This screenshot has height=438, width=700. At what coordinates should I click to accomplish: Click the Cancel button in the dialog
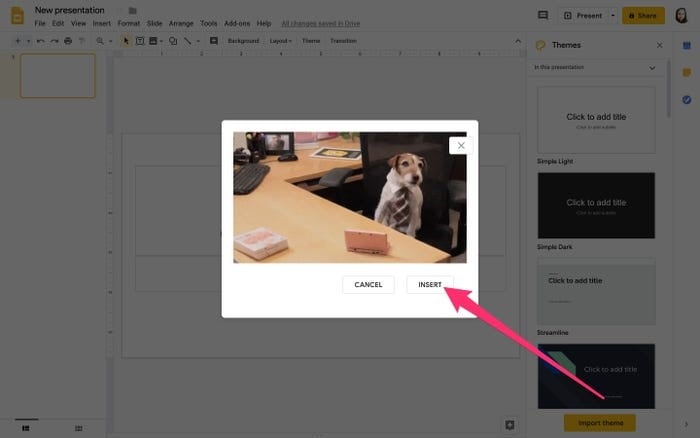[368, 284]
